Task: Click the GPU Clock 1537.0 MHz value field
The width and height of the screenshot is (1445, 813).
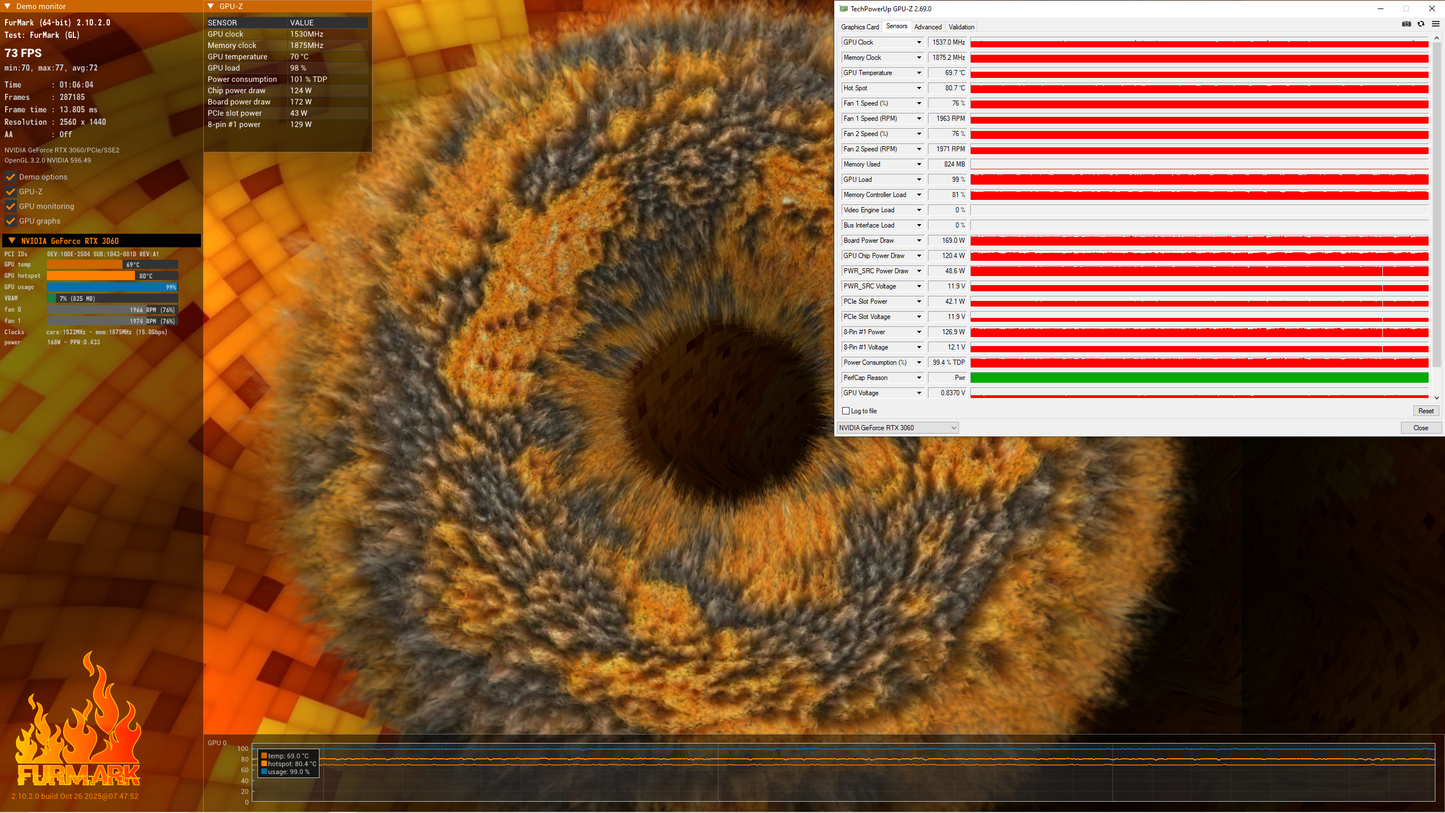Action: point(948,43)
